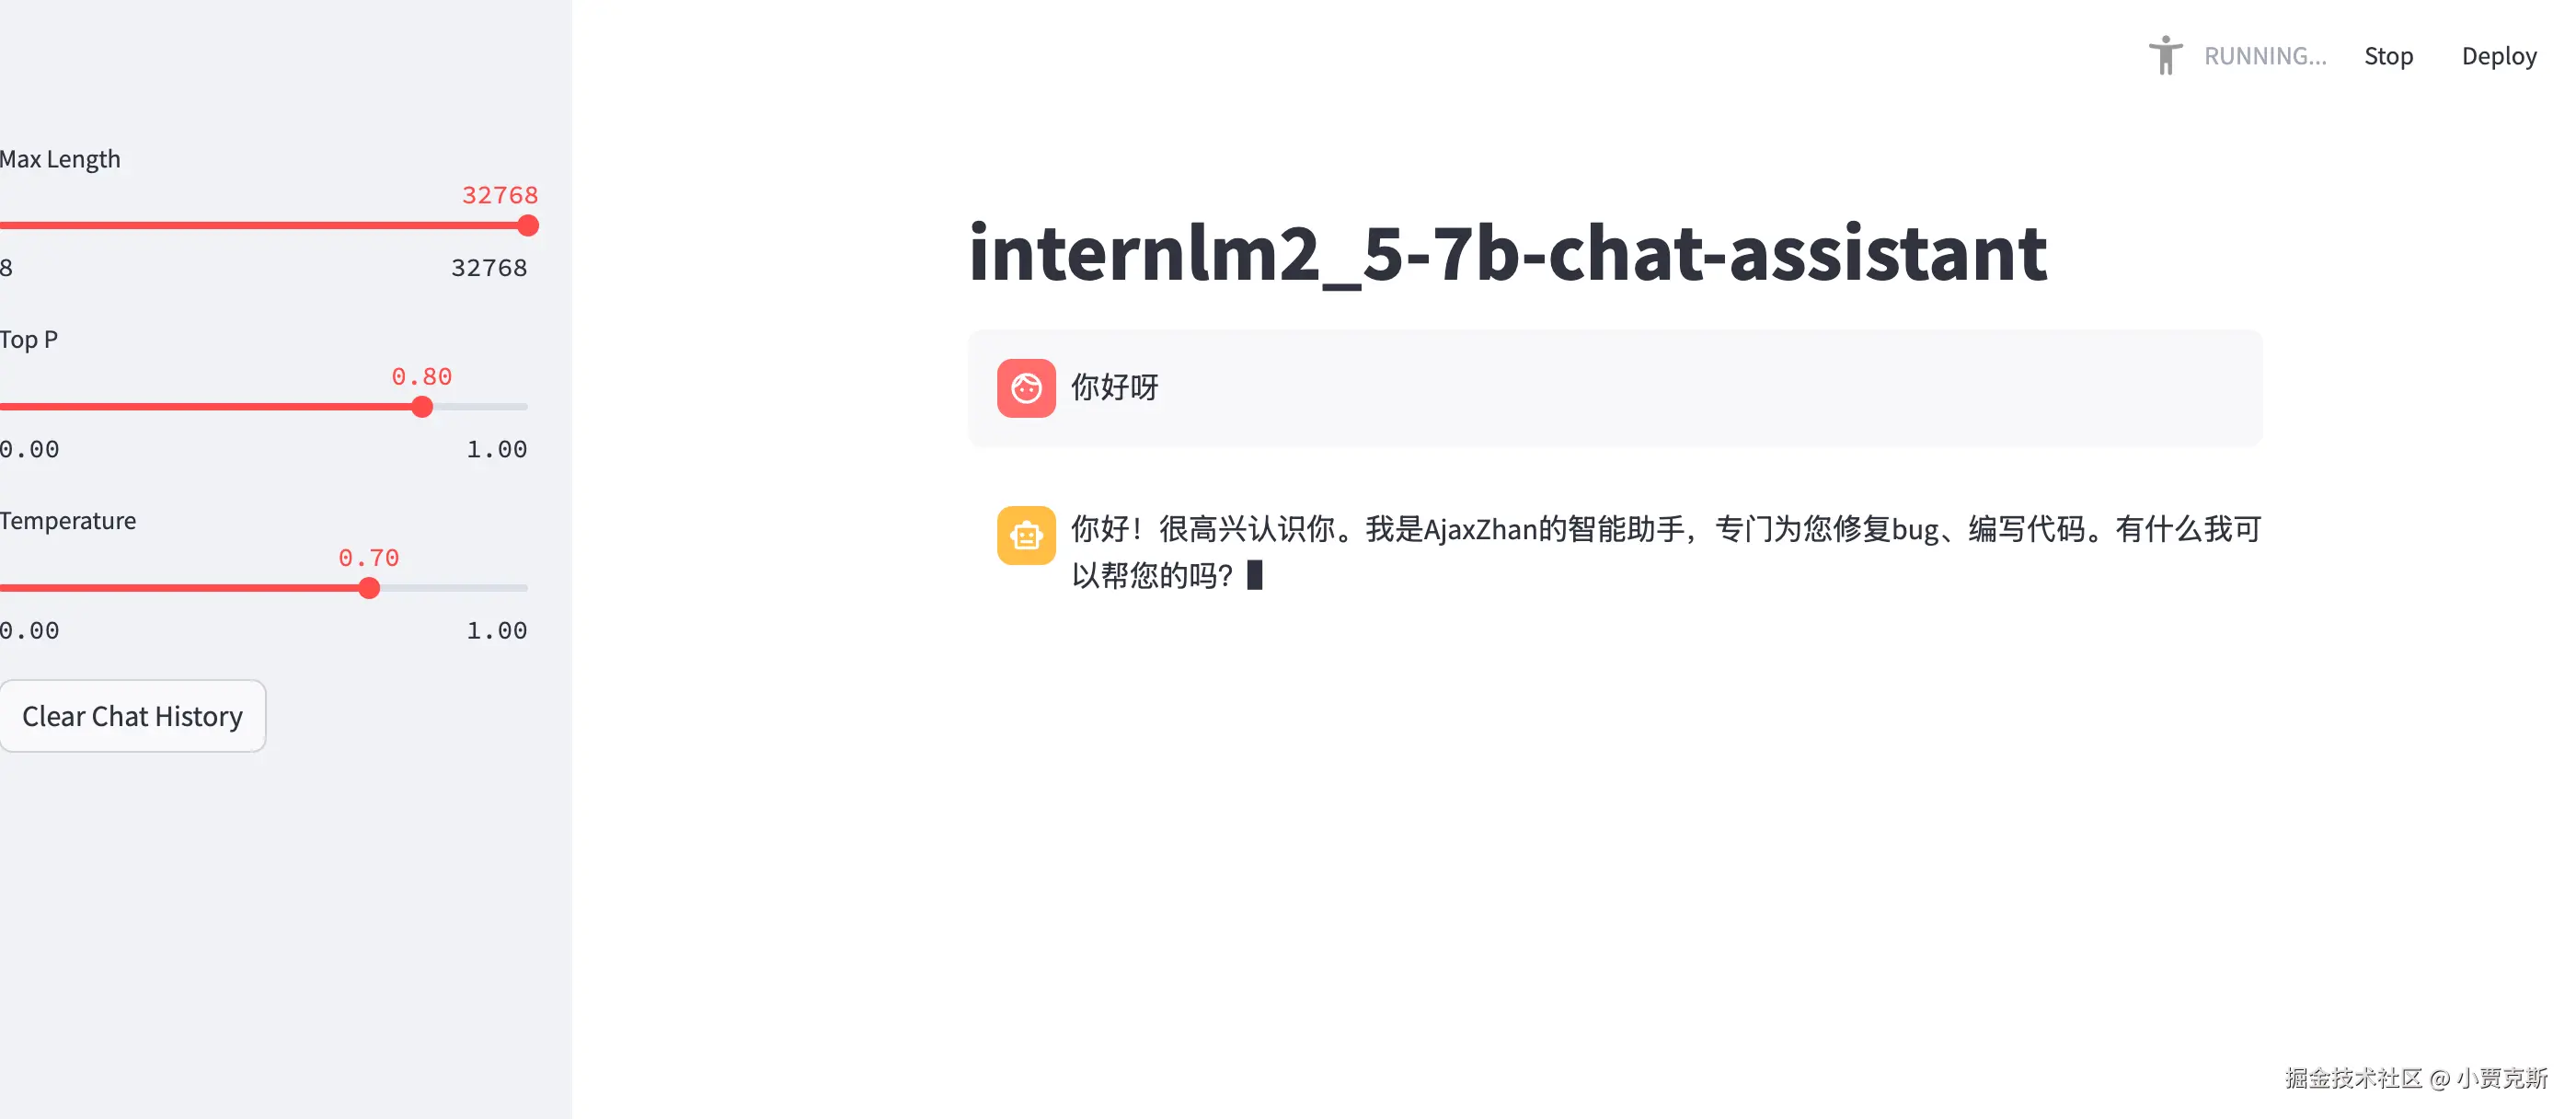Stop the running app
2576x1119 pixels.
(x=2388, y=56)
